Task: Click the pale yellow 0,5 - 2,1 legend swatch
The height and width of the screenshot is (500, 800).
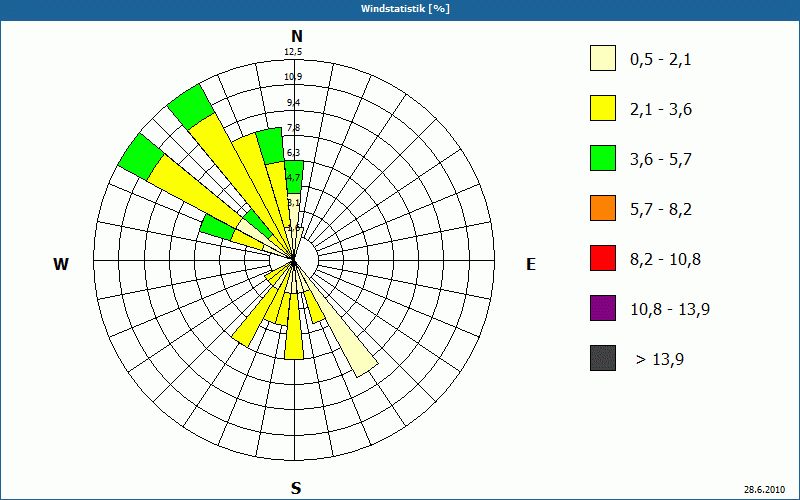Action: [x=603, y=58]
